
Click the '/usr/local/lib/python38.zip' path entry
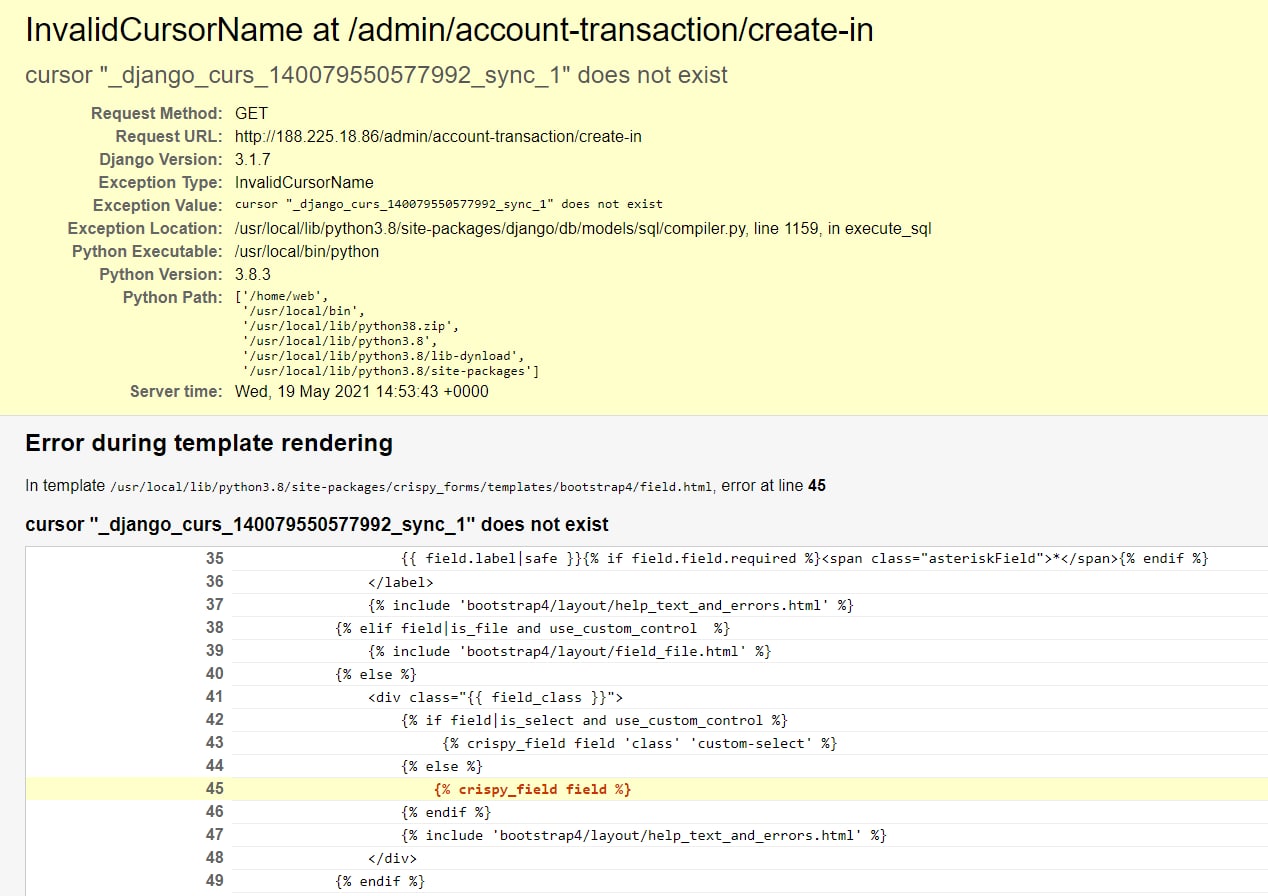351,326
